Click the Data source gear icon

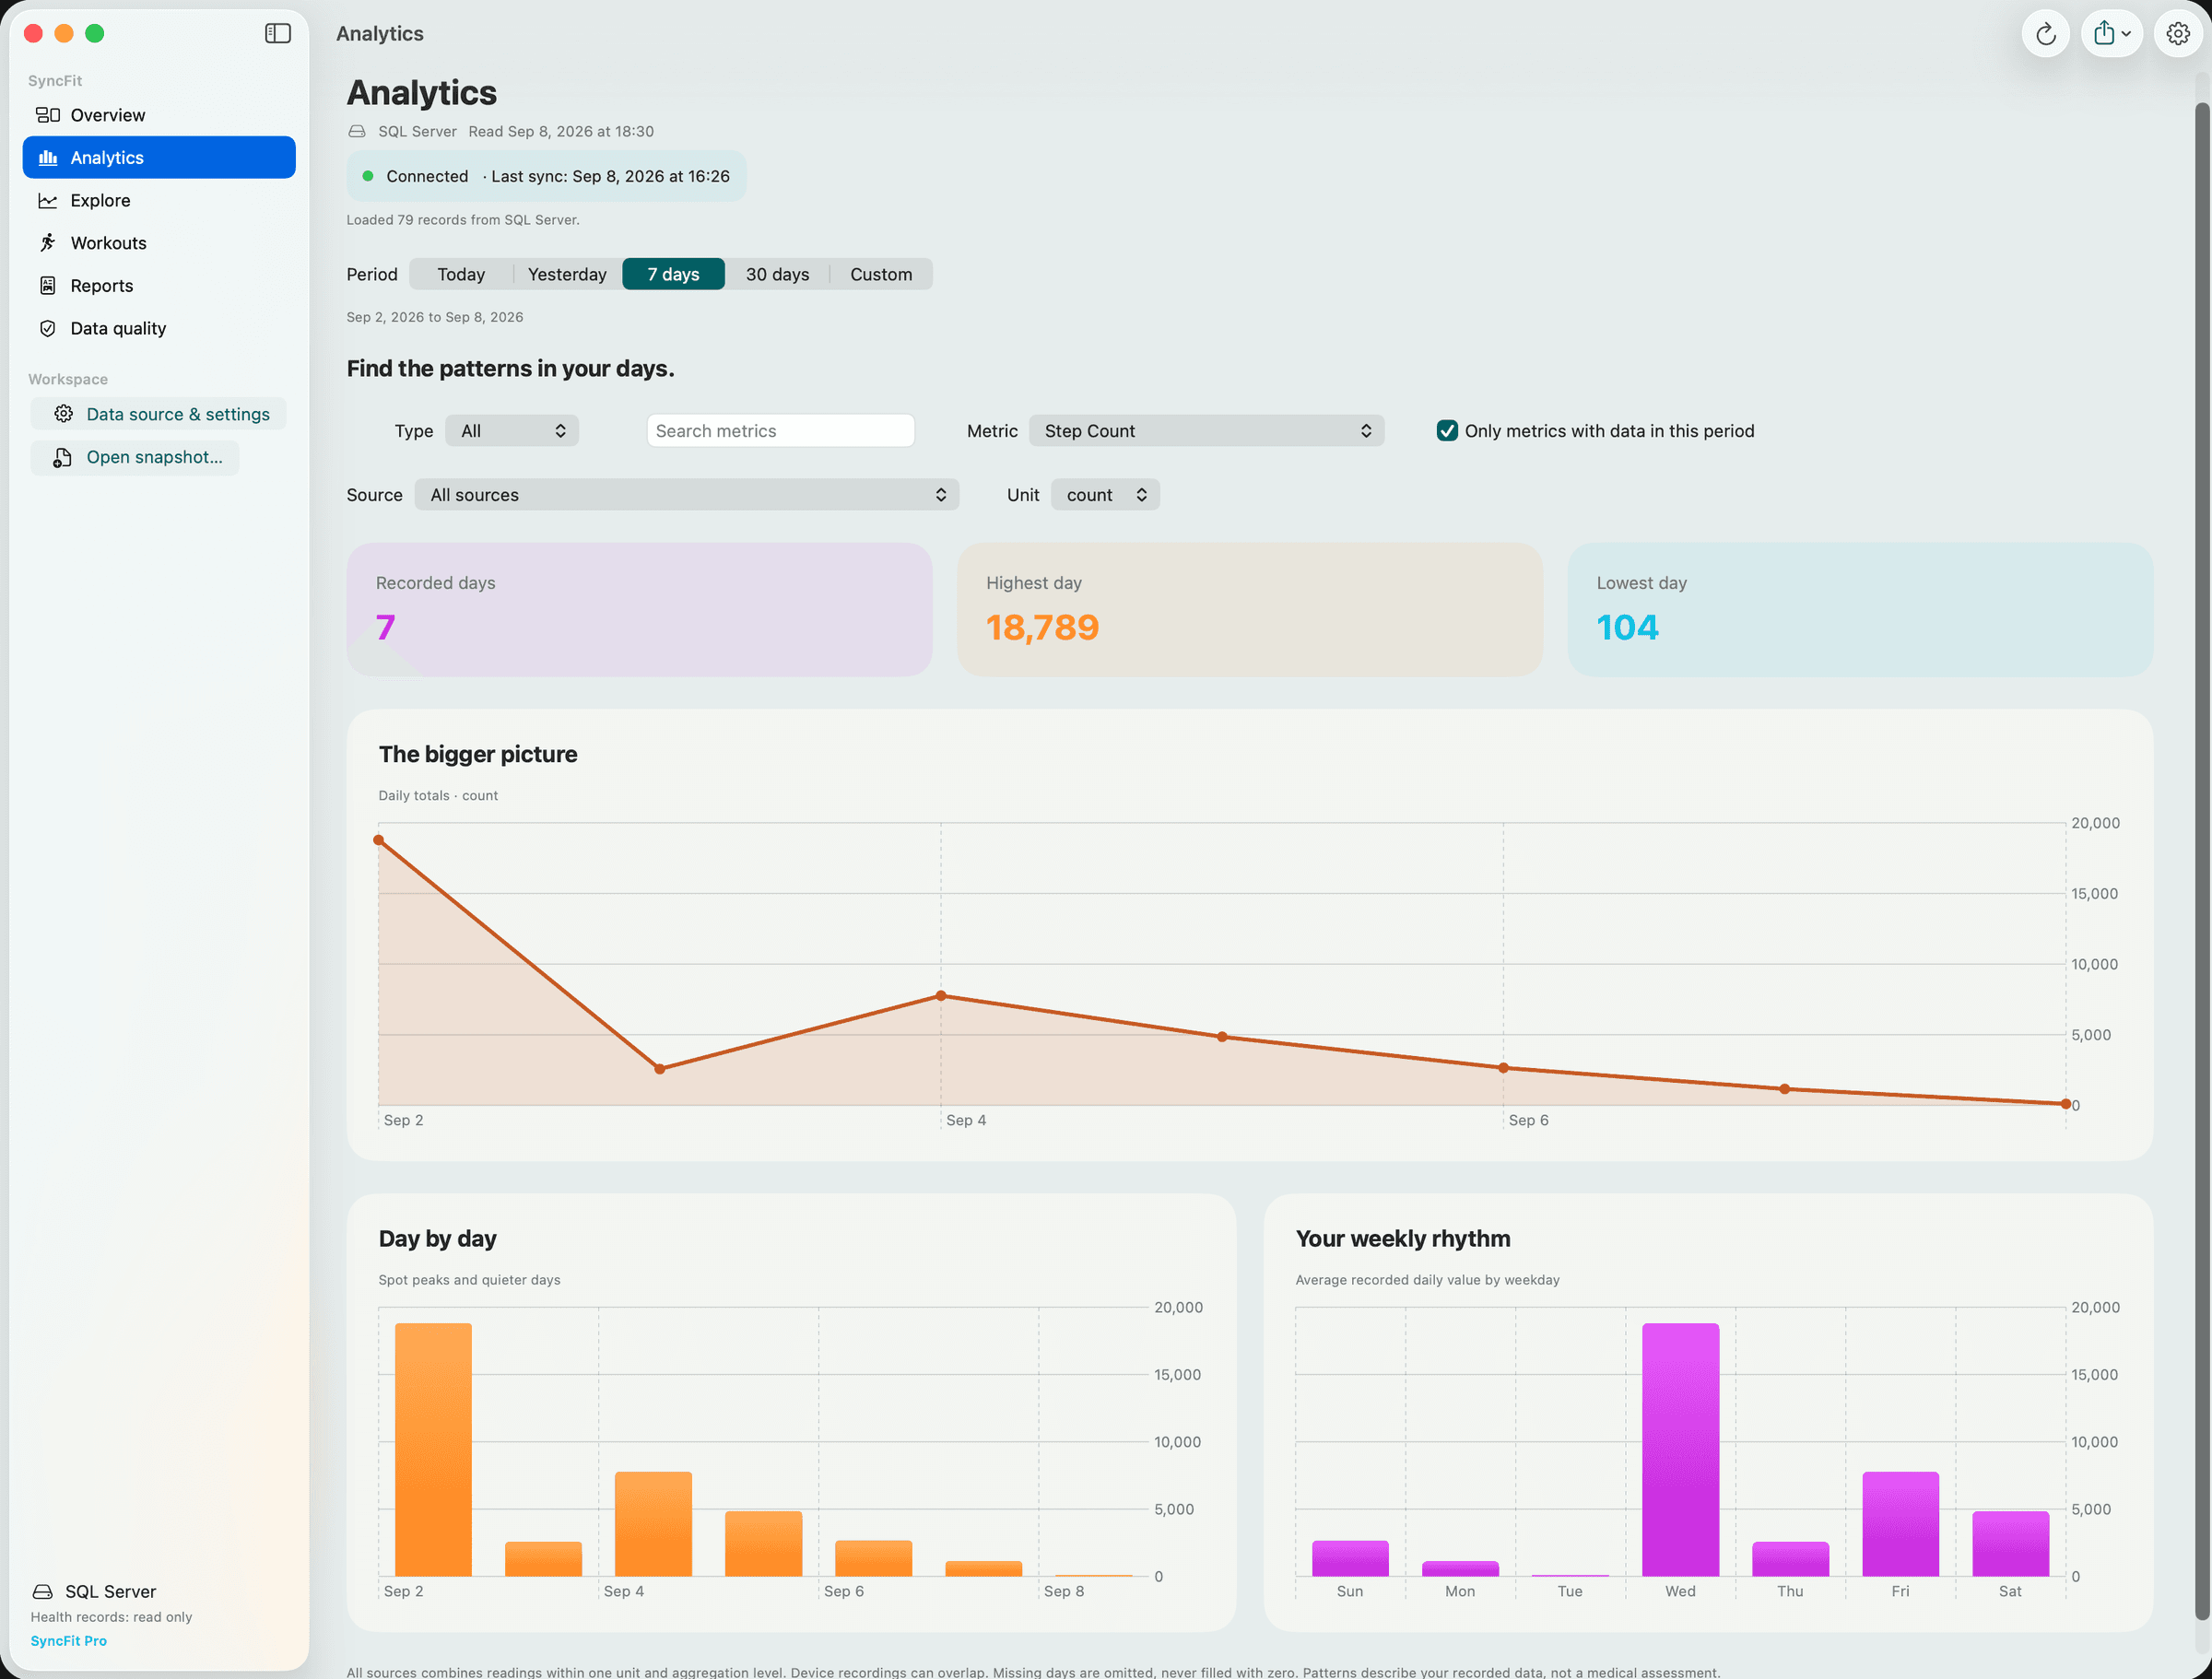coord(63,414)
